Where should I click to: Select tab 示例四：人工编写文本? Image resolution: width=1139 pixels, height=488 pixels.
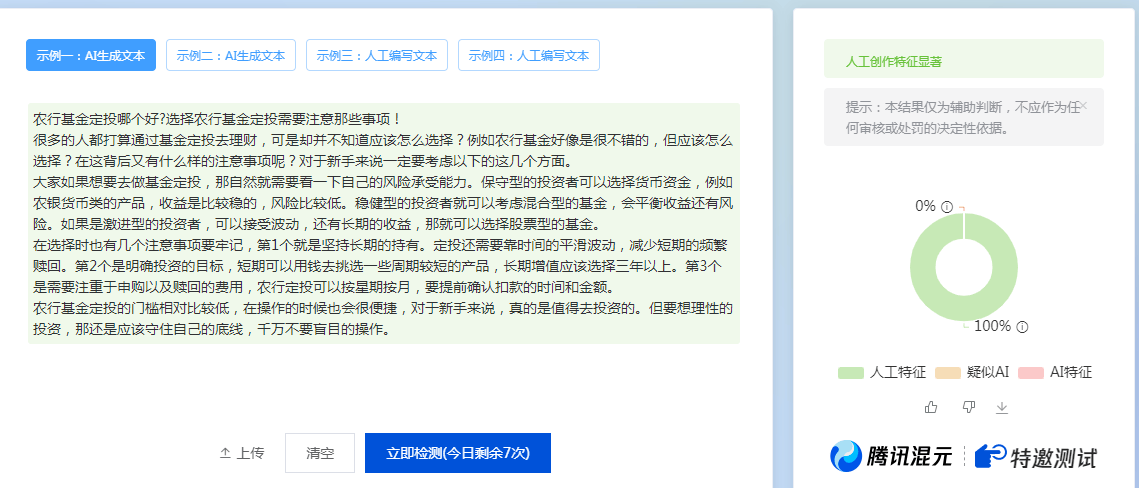tap(529, 55)
